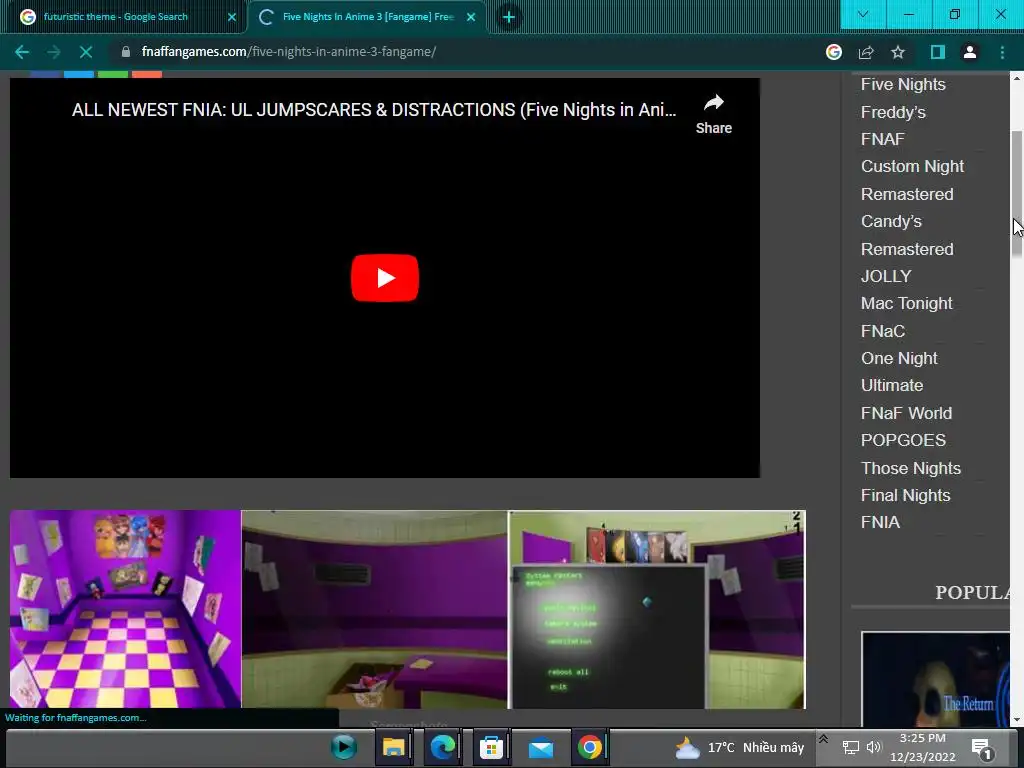
Task: Open the video title ALL NEWEST FNIA link
Action: click(374, 110)
